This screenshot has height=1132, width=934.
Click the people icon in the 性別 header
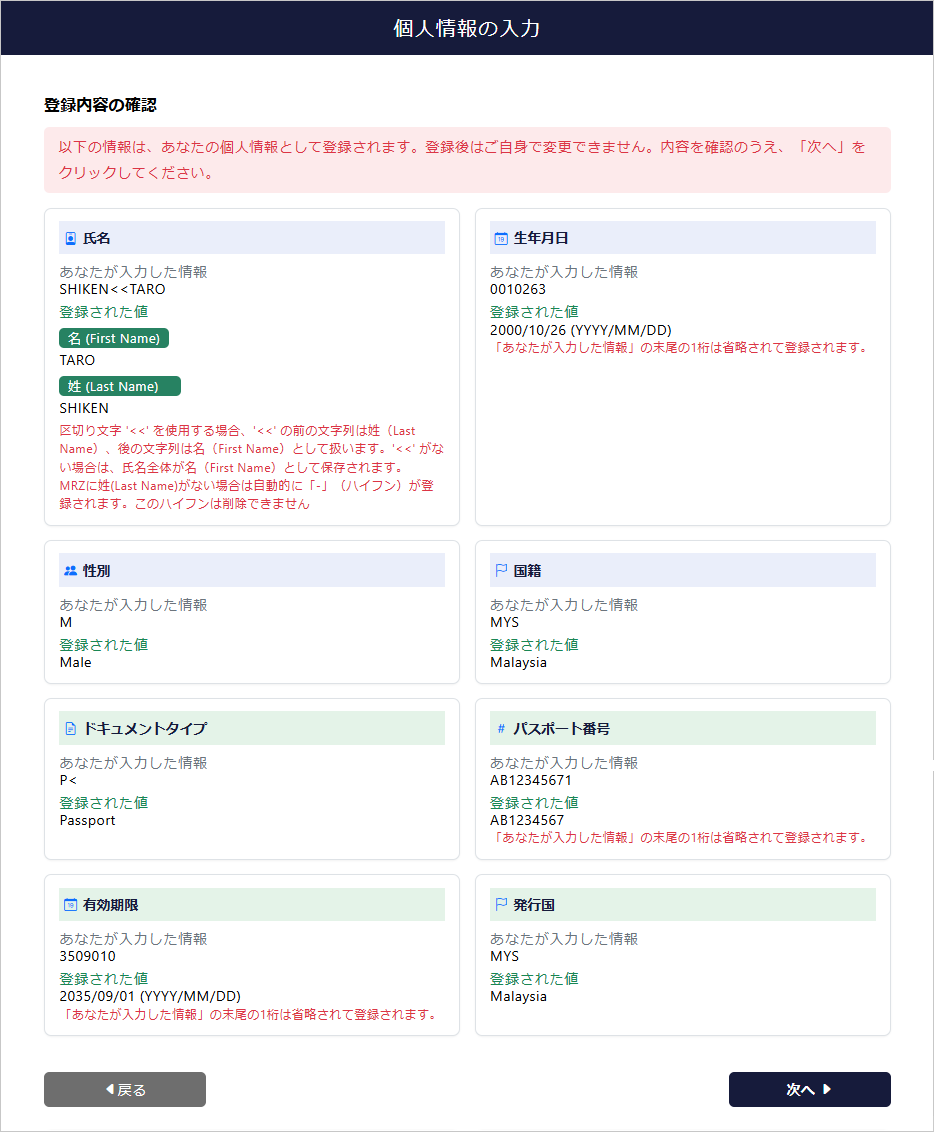point(69,570)
